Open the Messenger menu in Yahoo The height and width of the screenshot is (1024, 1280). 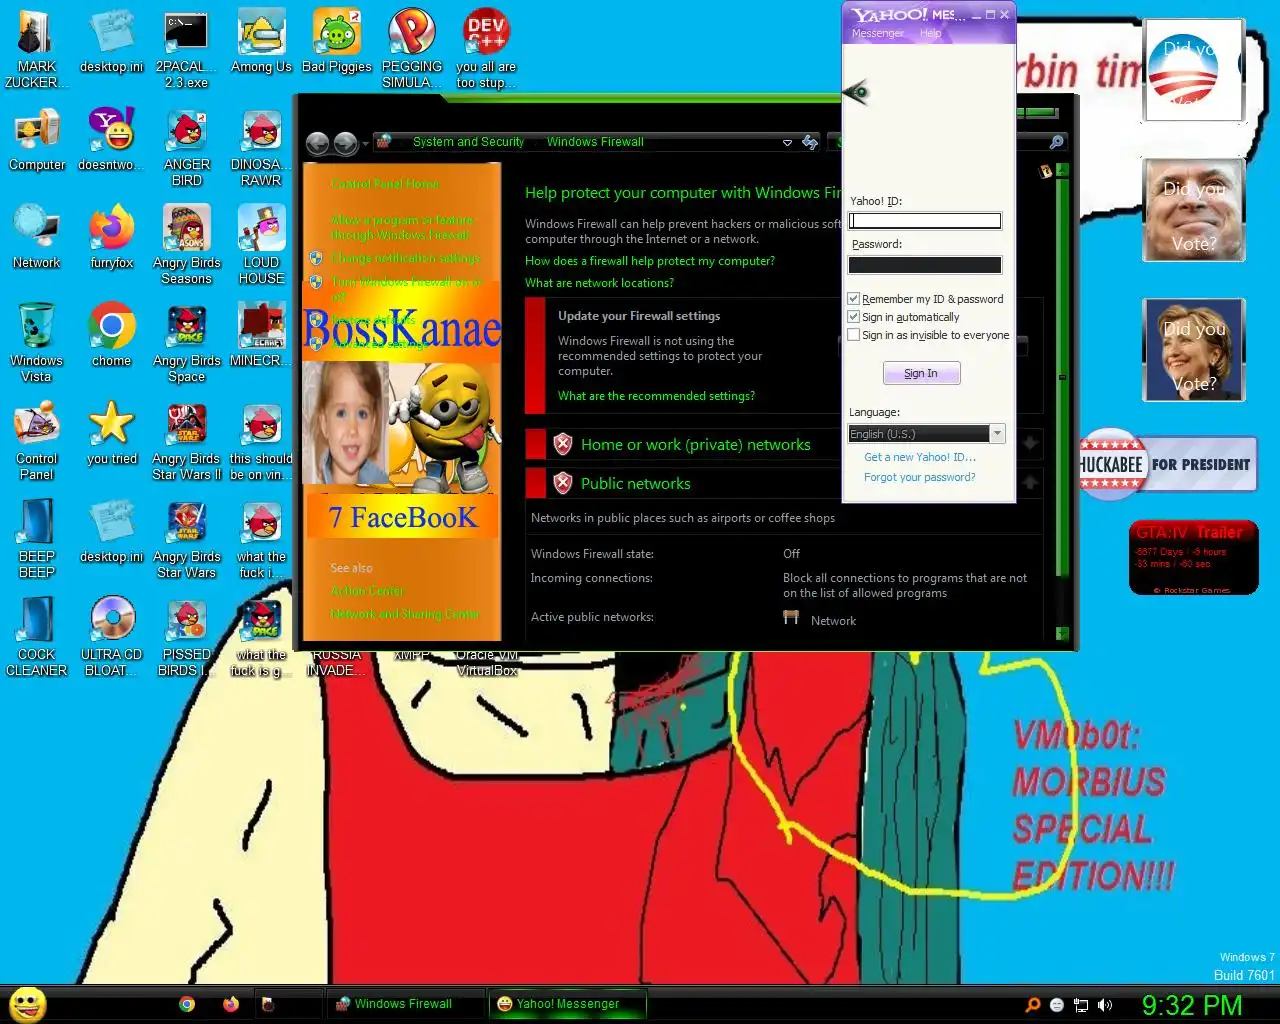pos(877,33)
